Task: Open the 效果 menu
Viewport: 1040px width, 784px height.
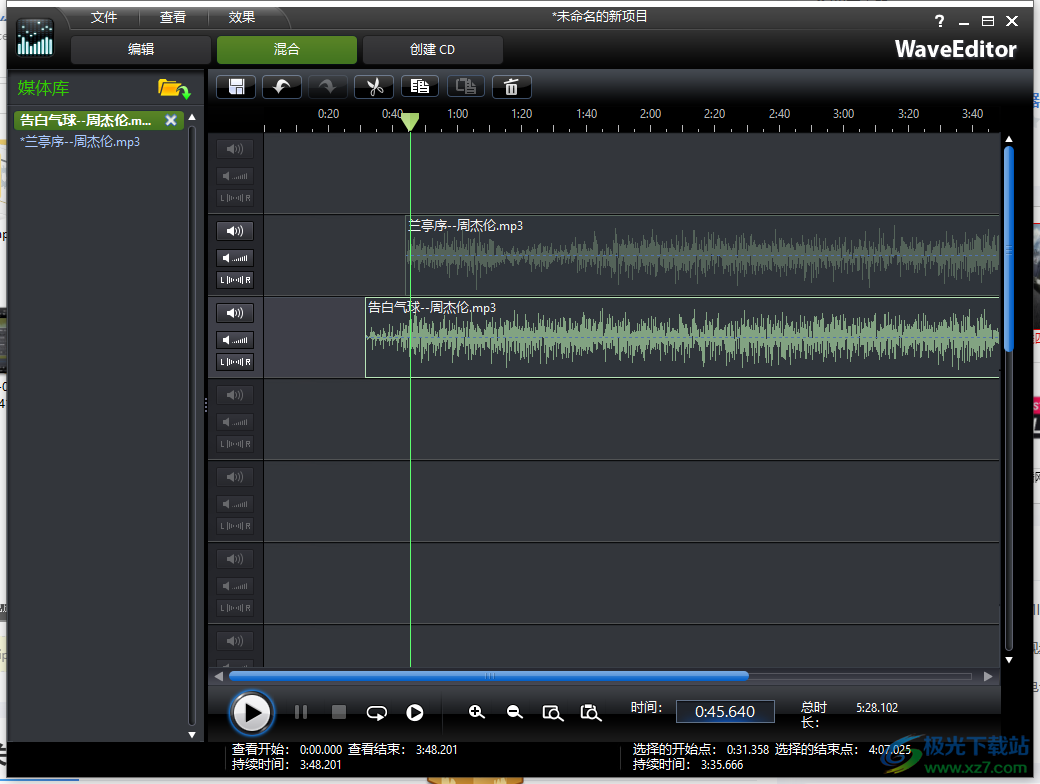Action: click(241, 16)
